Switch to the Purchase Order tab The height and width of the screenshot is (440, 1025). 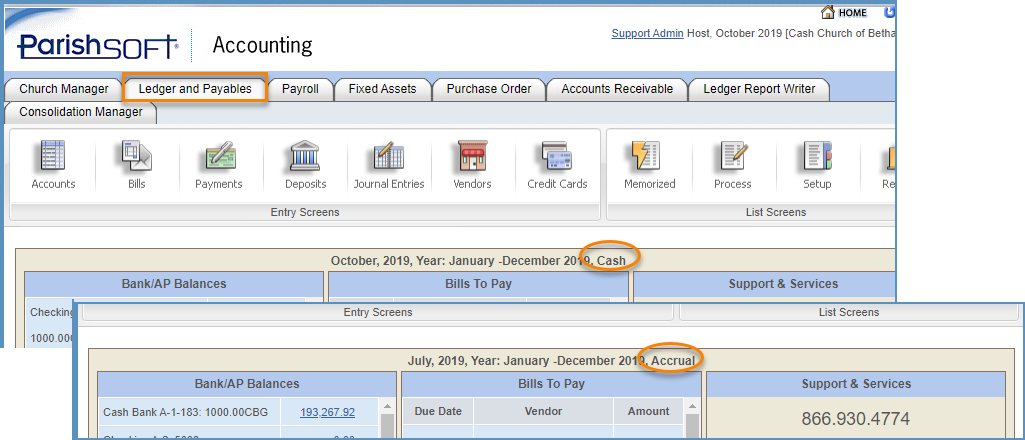coord(489,89)
